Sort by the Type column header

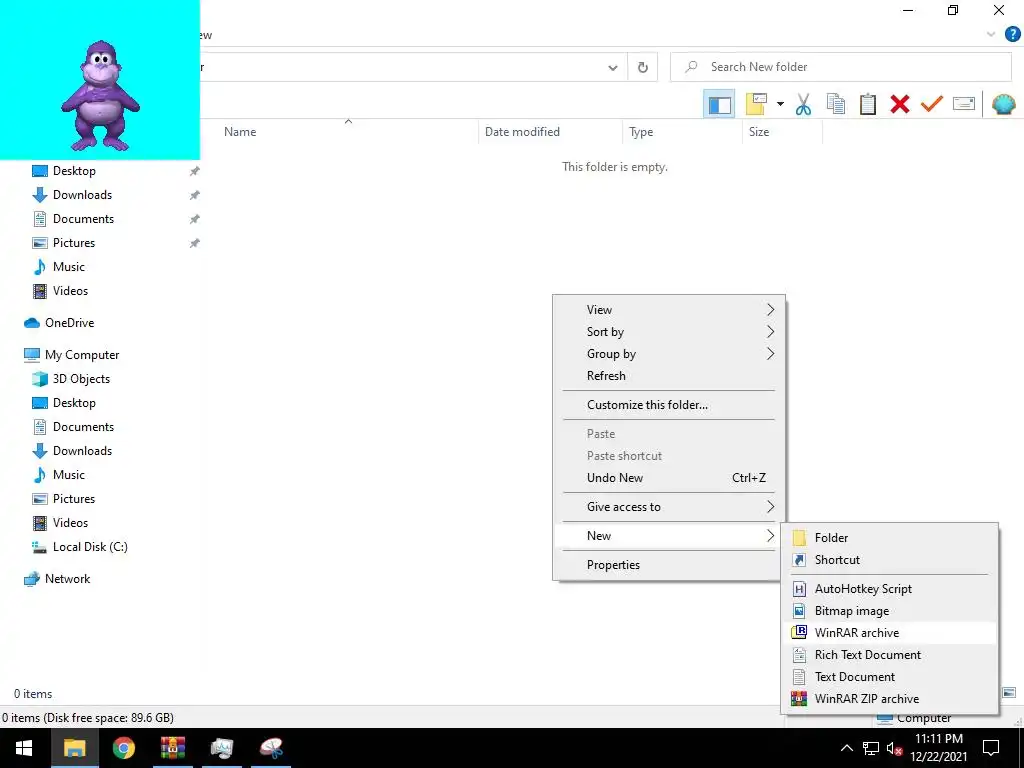pyautogui.click(x=641, y=132)
